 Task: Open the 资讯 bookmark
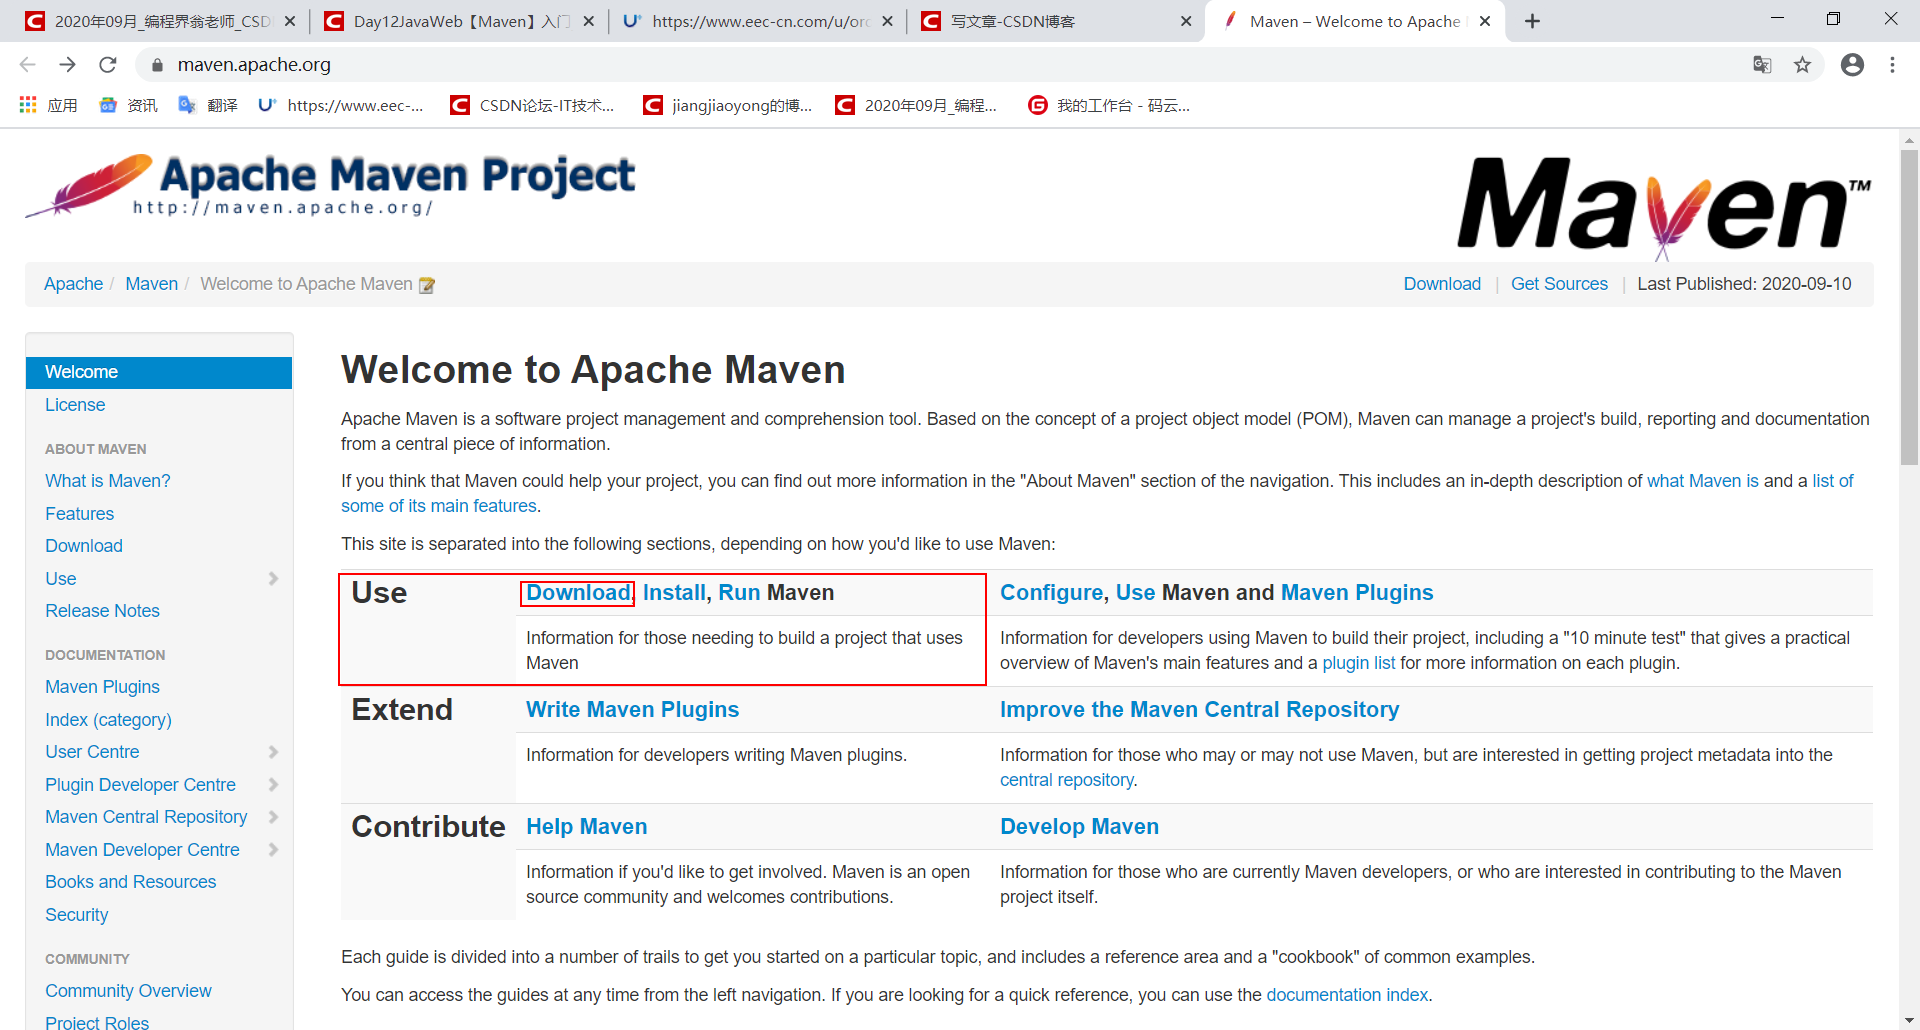(128, 105)
